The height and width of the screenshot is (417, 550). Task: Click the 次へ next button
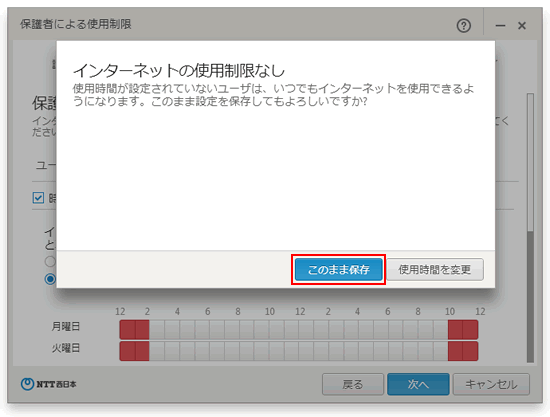click(418, 384)
